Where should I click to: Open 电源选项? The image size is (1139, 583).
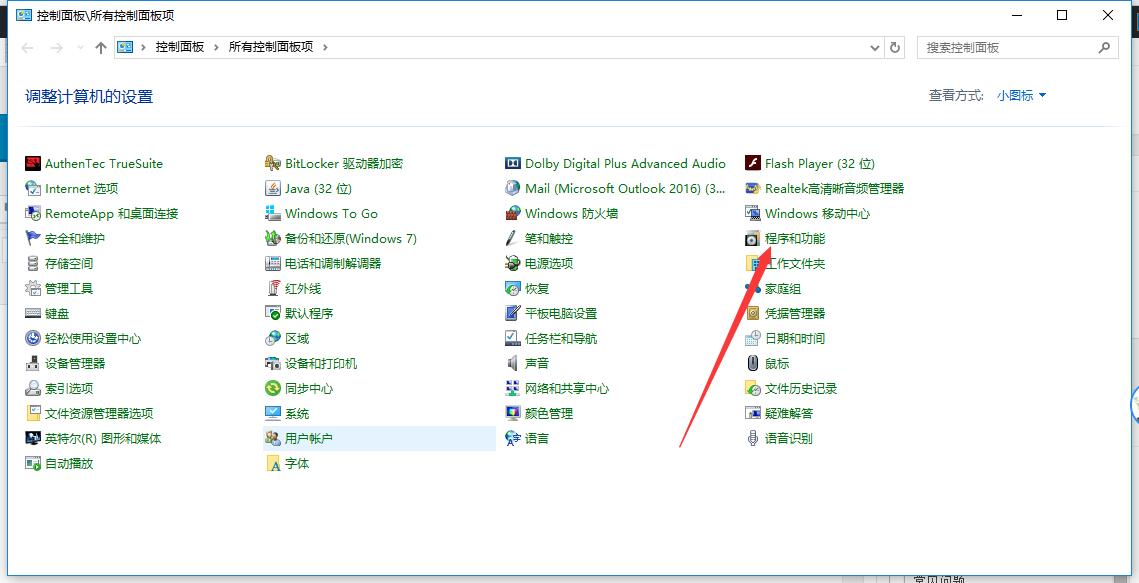[548, 263]
